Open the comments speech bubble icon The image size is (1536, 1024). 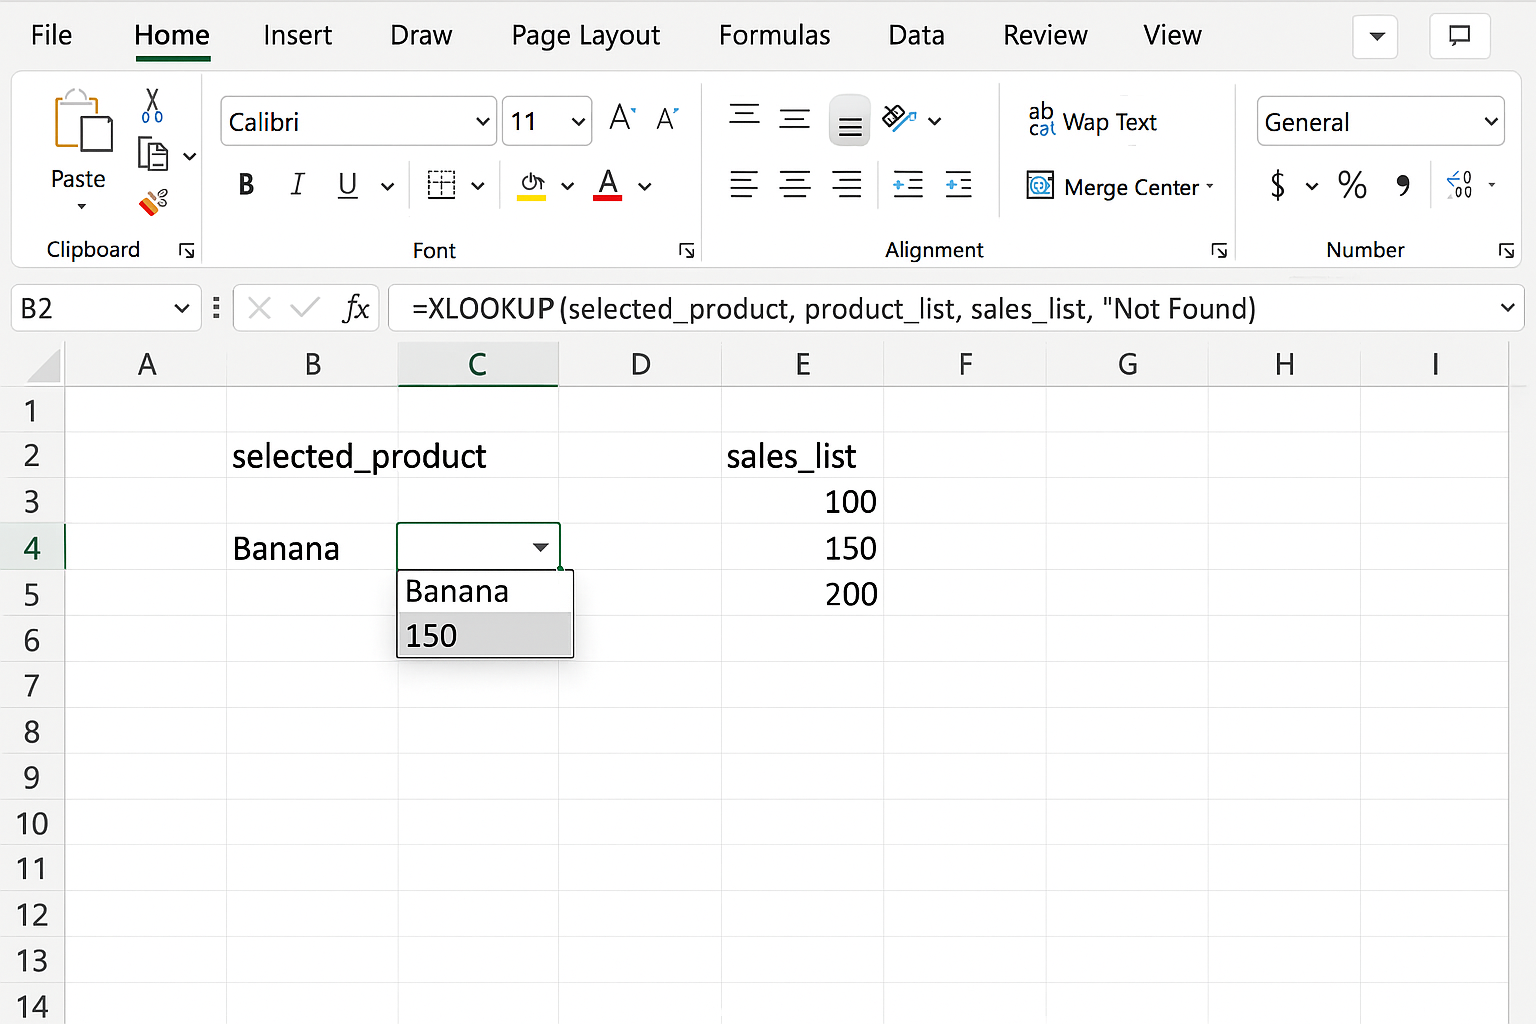point(1460,37)
